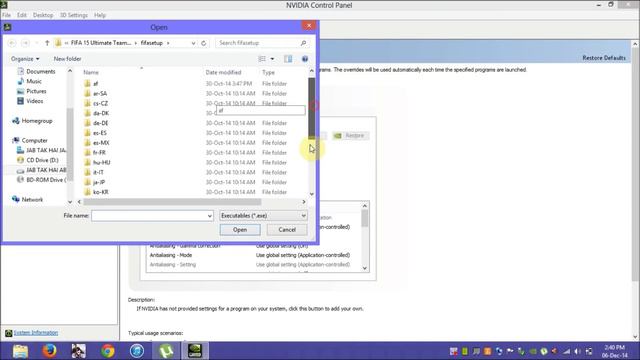Sort by Name column header
640x360 pixels.
tap(91, 72)
